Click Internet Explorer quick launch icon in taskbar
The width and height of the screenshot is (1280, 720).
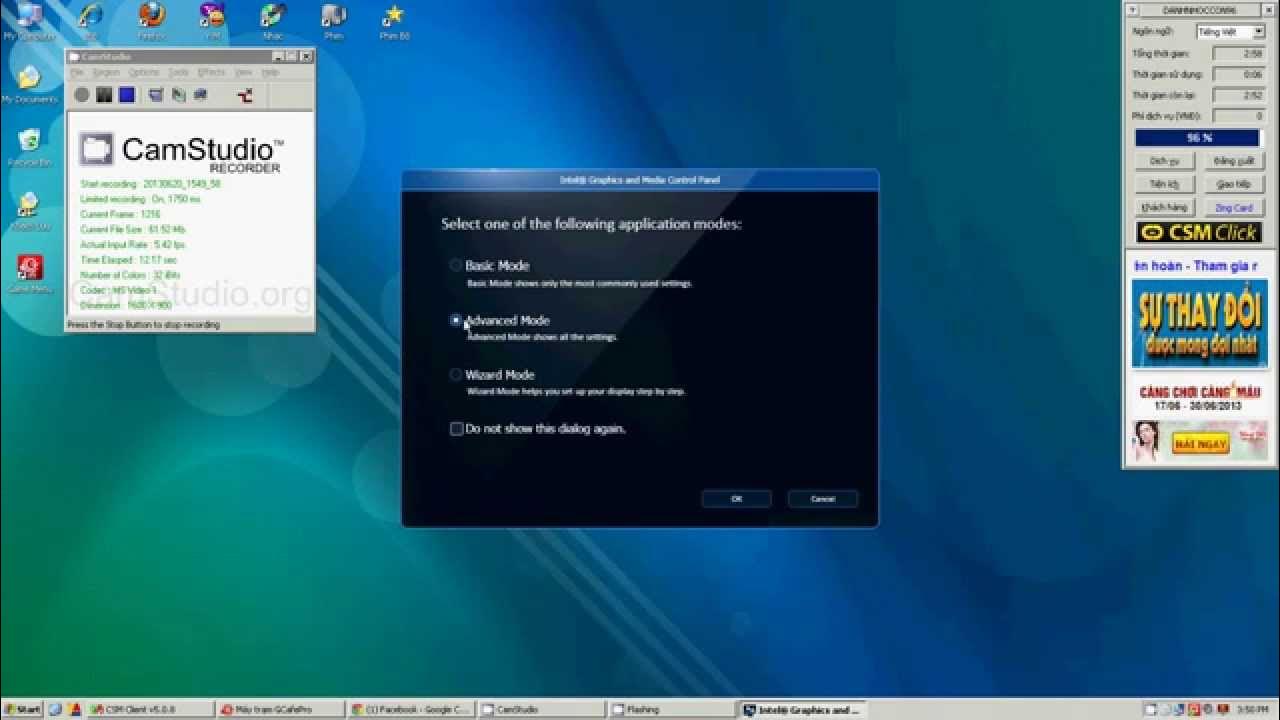pyautogui.click(x=54, y=710)
